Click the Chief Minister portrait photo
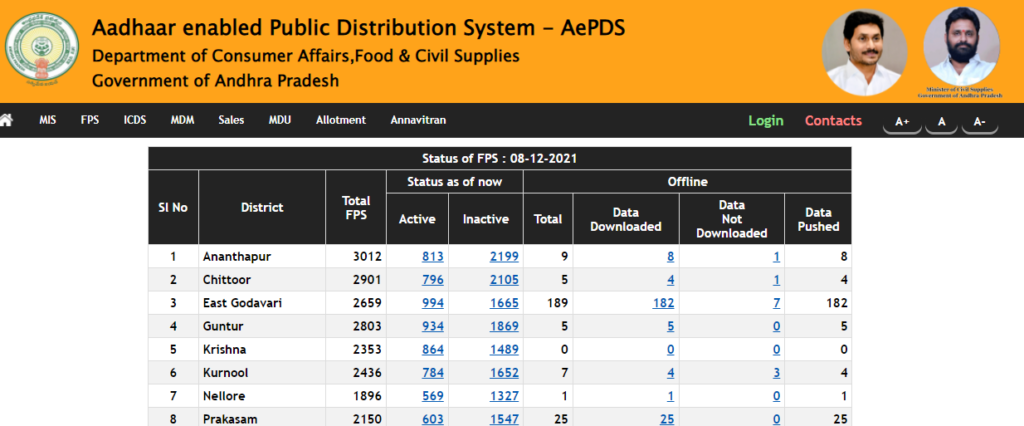The height and width of the screenshot is (426, 1024). pos(865,53)
